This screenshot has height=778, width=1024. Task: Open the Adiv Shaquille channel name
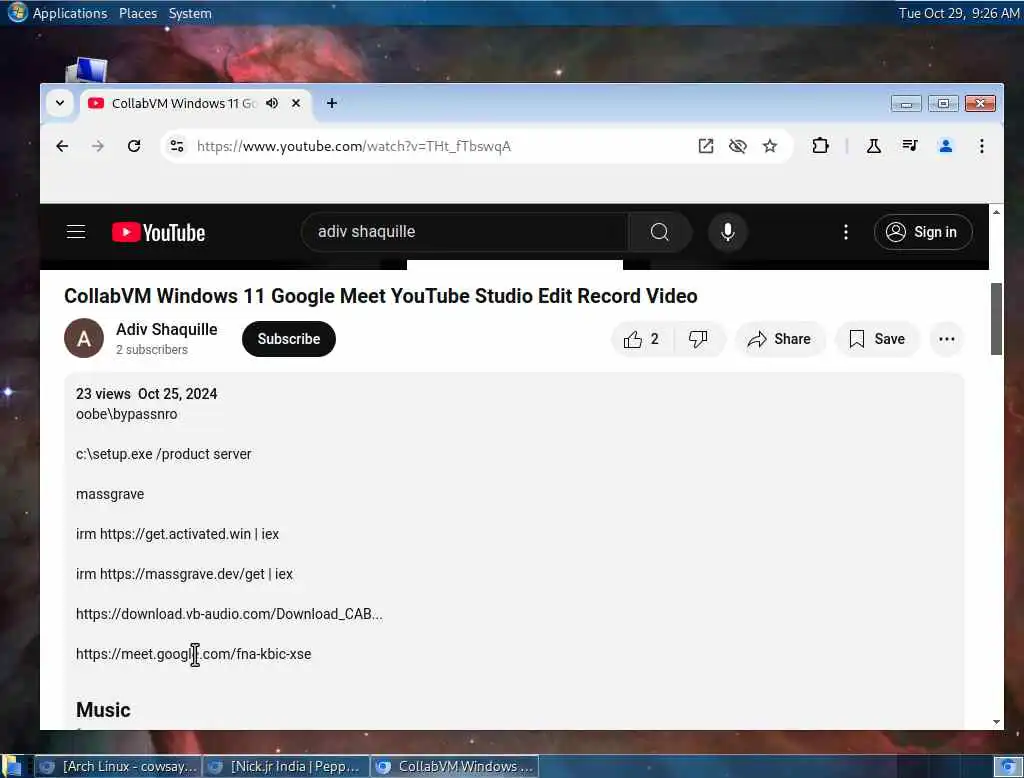(167, 330)
